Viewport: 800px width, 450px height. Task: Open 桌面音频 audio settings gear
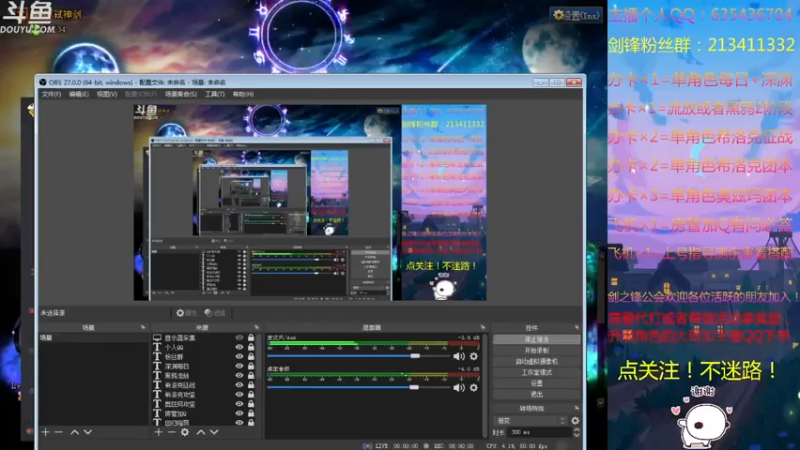(473, 387)
